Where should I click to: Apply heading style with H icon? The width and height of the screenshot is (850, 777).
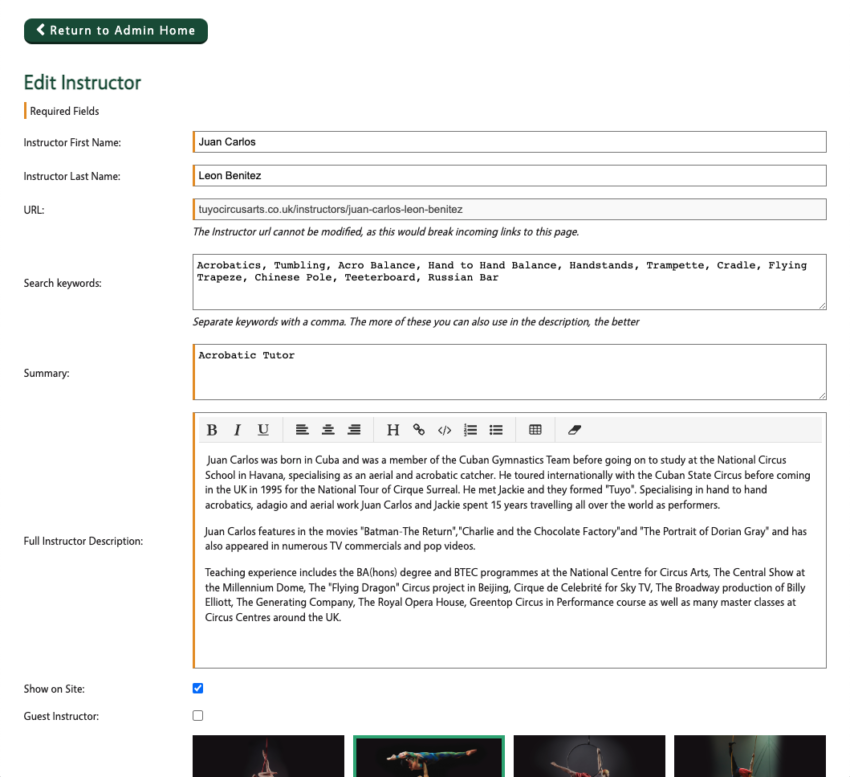(393, 430)
